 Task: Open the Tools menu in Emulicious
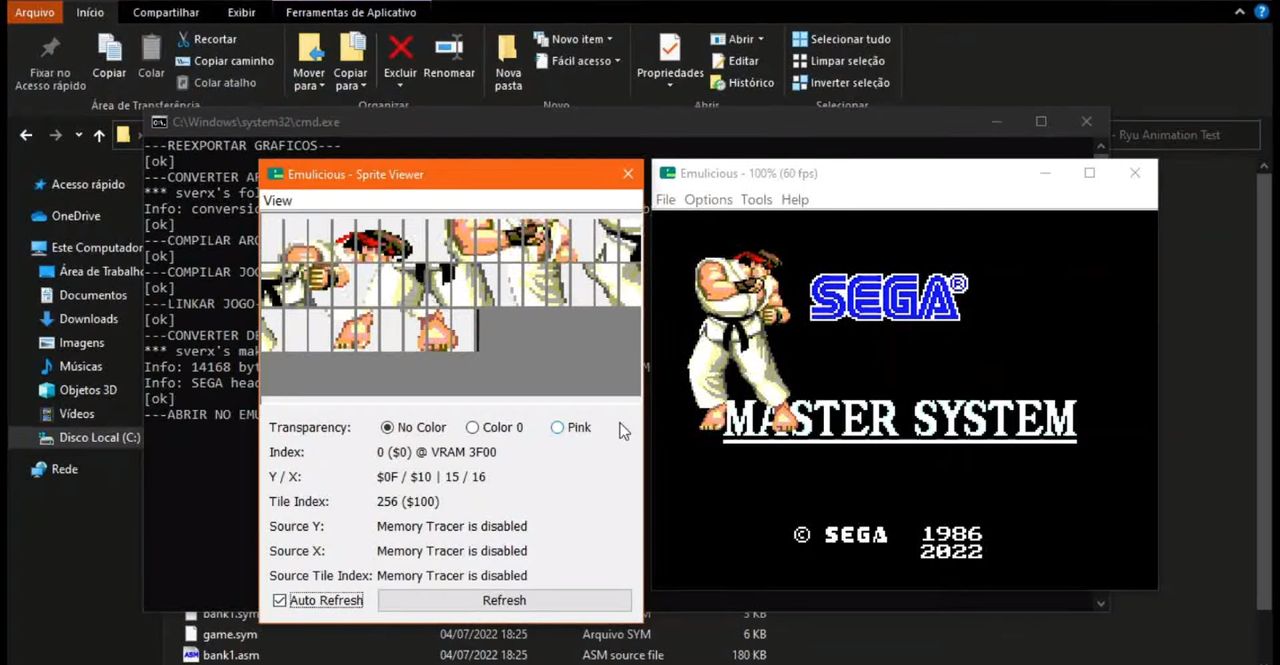756,200
